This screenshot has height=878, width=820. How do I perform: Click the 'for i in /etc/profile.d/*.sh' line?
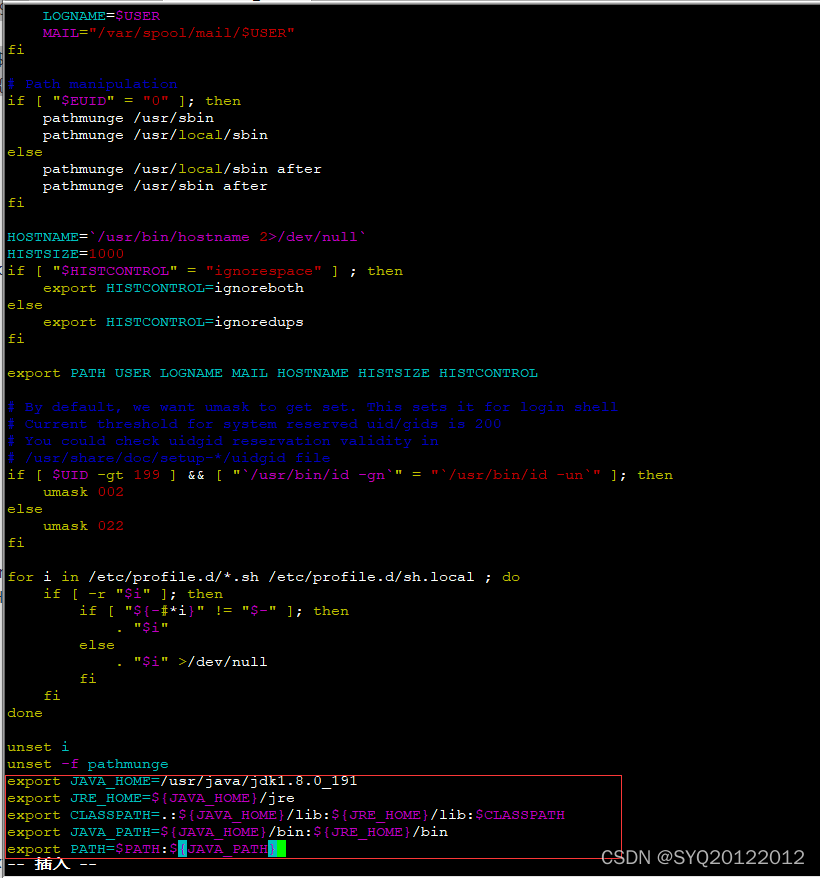point(264,577)
